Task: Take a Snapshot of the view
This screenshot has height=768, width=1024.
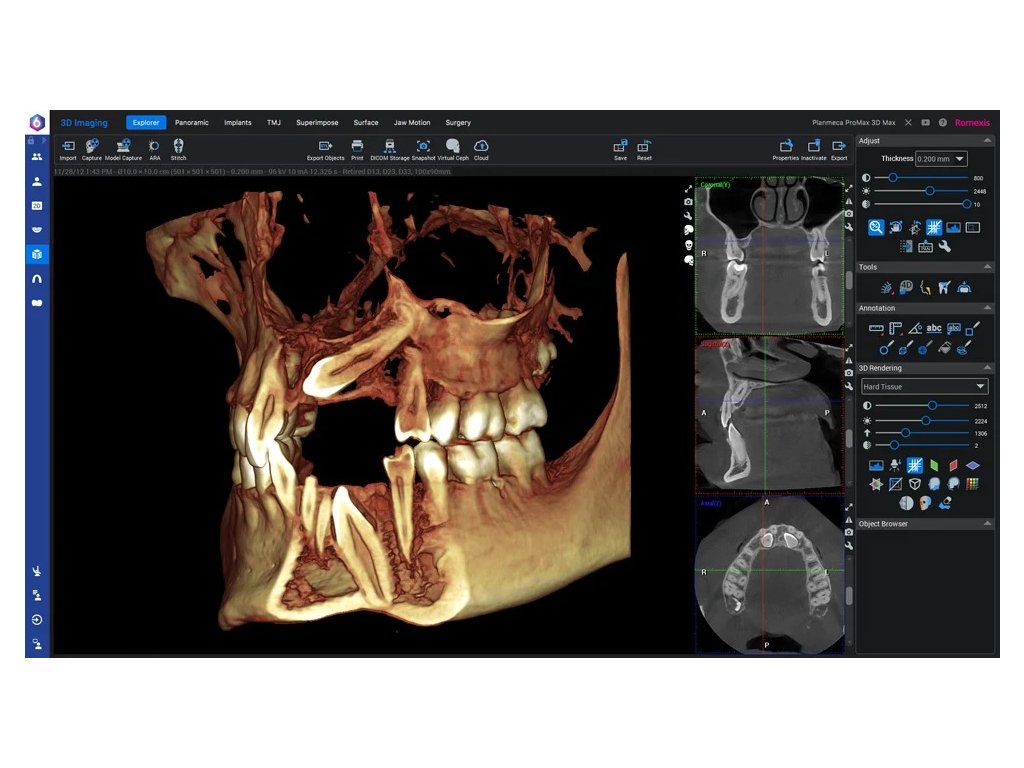Action: coord(423,147)
